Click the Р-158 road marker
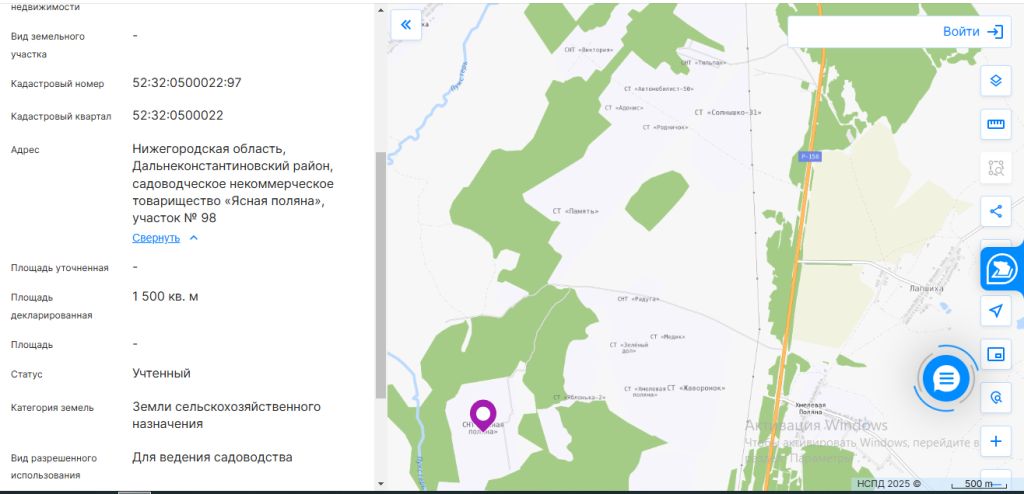 [x=810, y=157]
